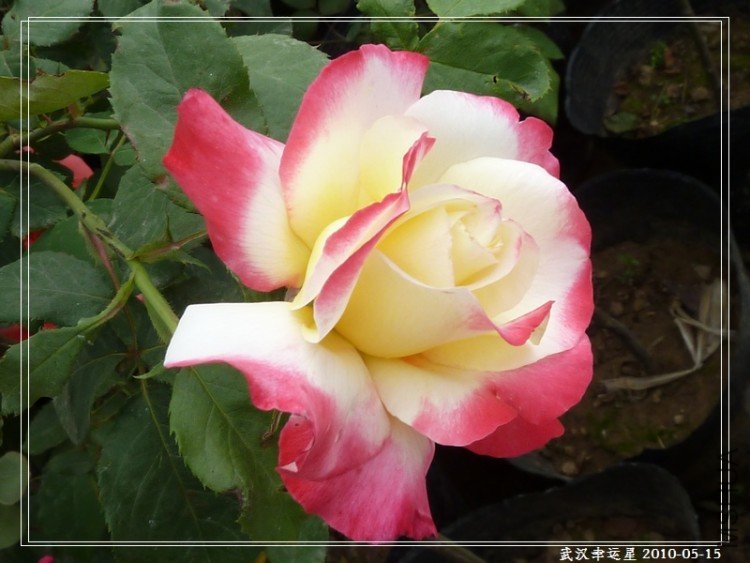Screen dimensions: 750x563
Task: Click the 2010-05-15 date stamp
Action: (x=681, y=553)
